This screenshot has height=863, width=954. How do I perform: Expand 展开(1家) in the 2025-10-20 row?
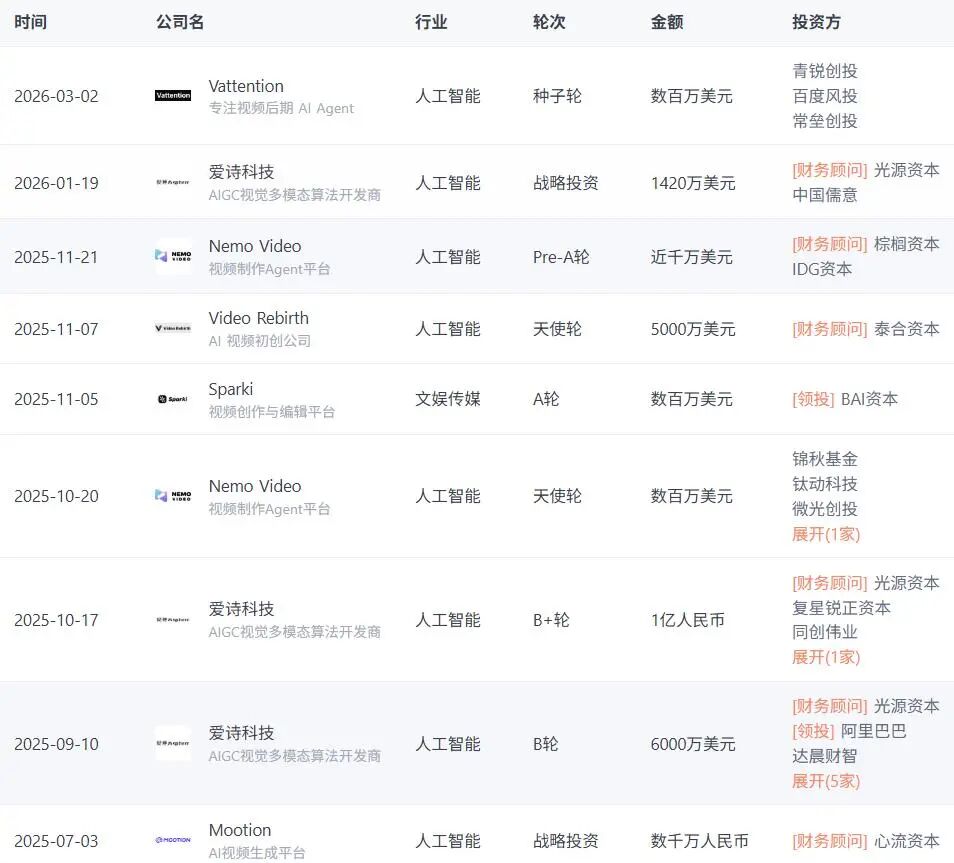pos(825,534)
